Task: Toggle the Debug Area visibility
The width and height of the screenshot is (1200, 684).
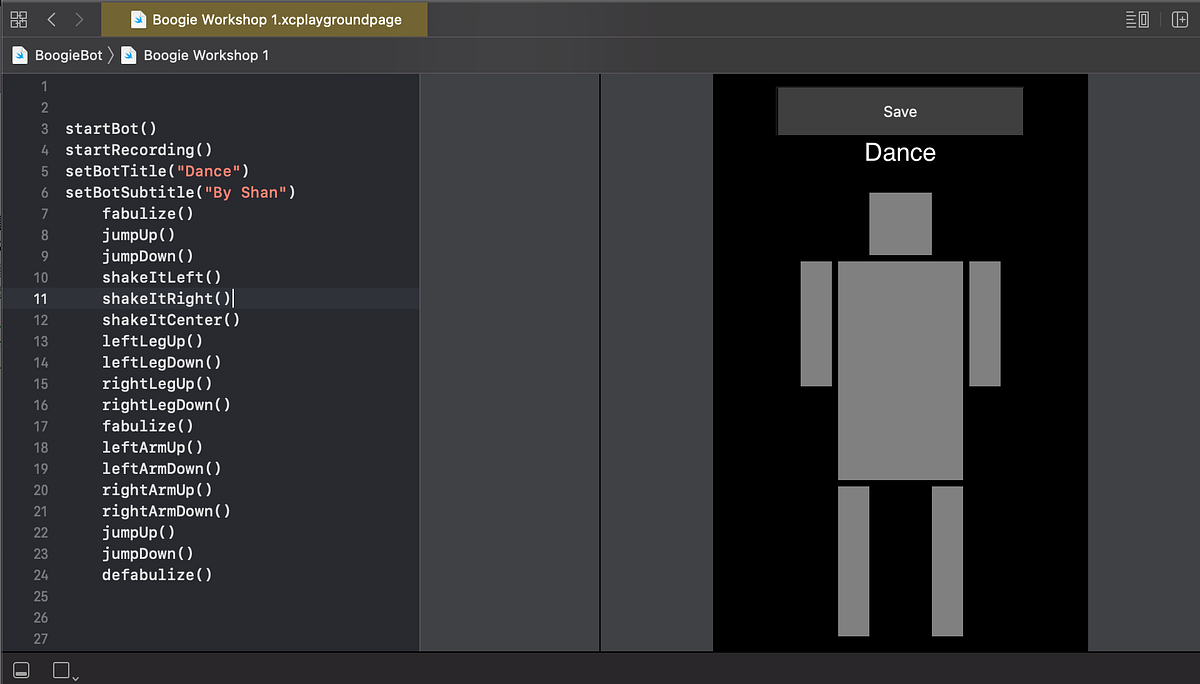Action: coord(20,670)
